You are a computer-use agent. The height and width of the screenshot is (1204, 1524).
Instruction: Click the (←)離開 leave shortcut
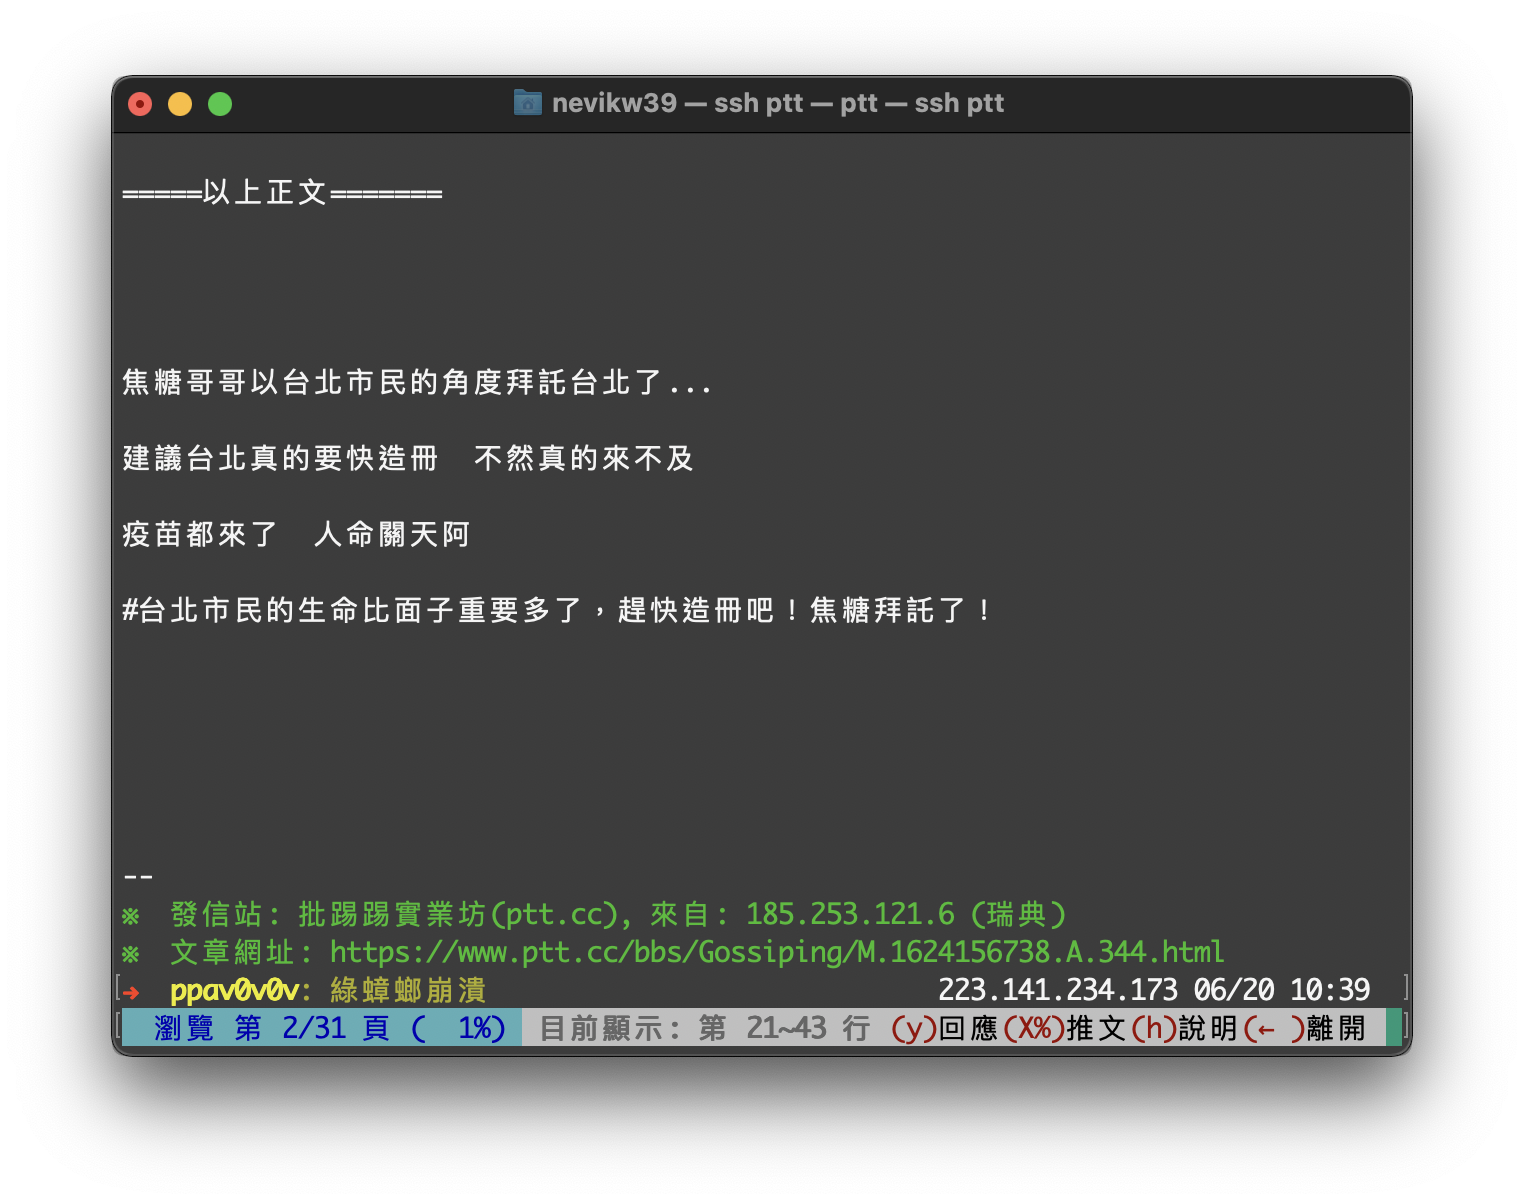coord(1304,1028)
